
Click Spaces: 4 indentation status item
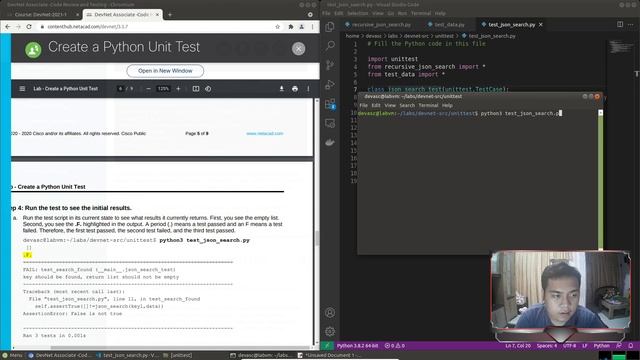click(547, 346)
